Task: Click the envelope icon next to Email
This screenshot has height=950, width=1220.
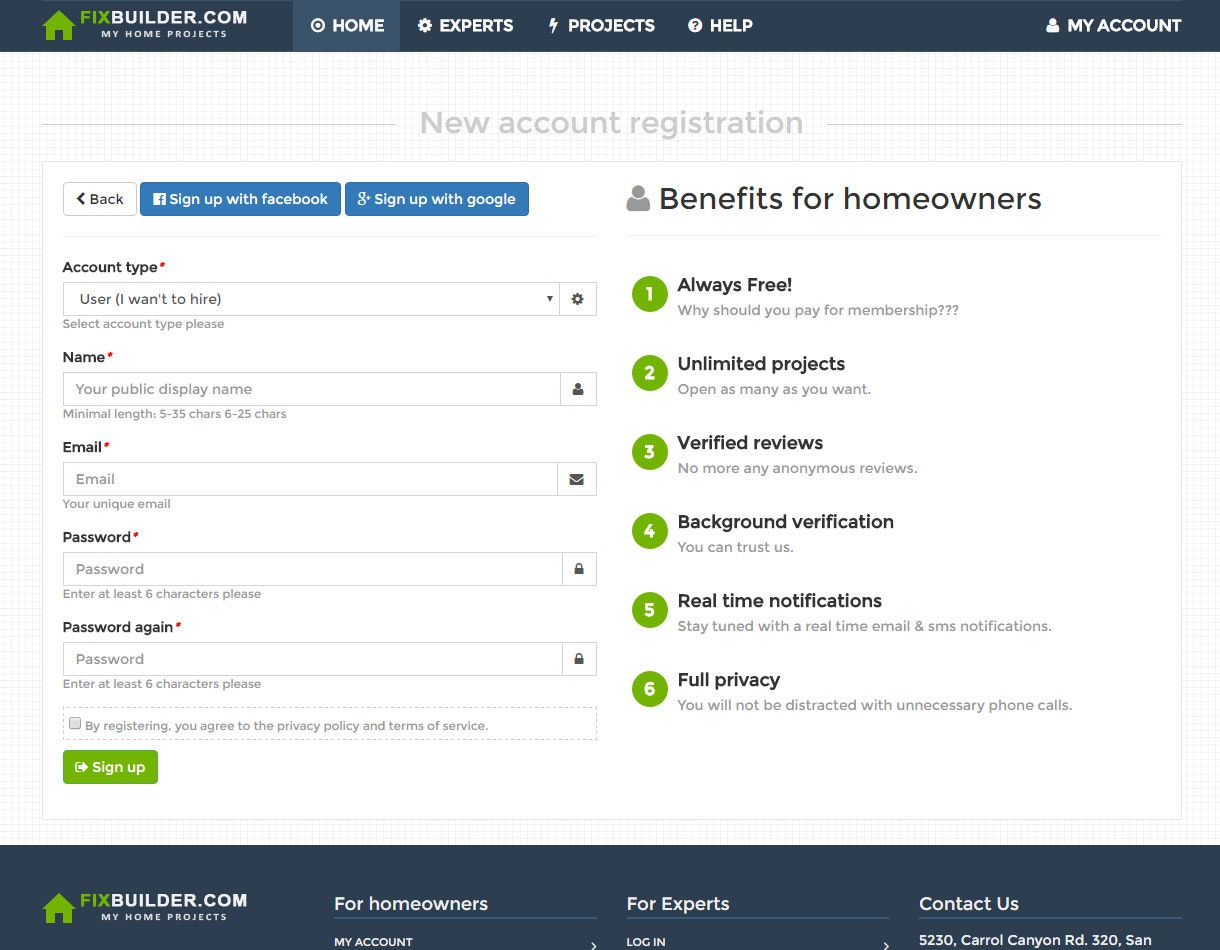Action: point(578,478)
